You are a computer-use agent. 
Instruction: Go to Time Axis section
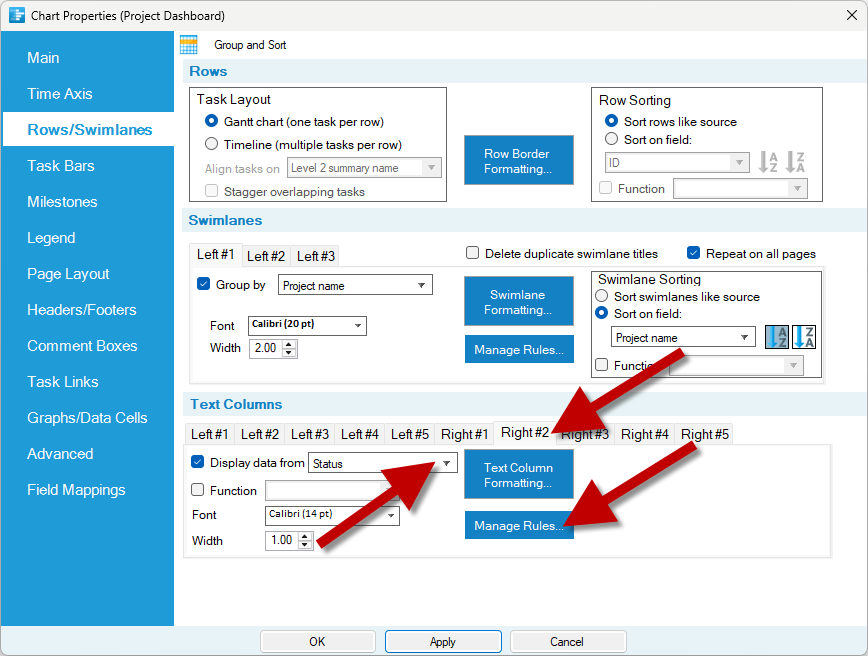point(60,94)
